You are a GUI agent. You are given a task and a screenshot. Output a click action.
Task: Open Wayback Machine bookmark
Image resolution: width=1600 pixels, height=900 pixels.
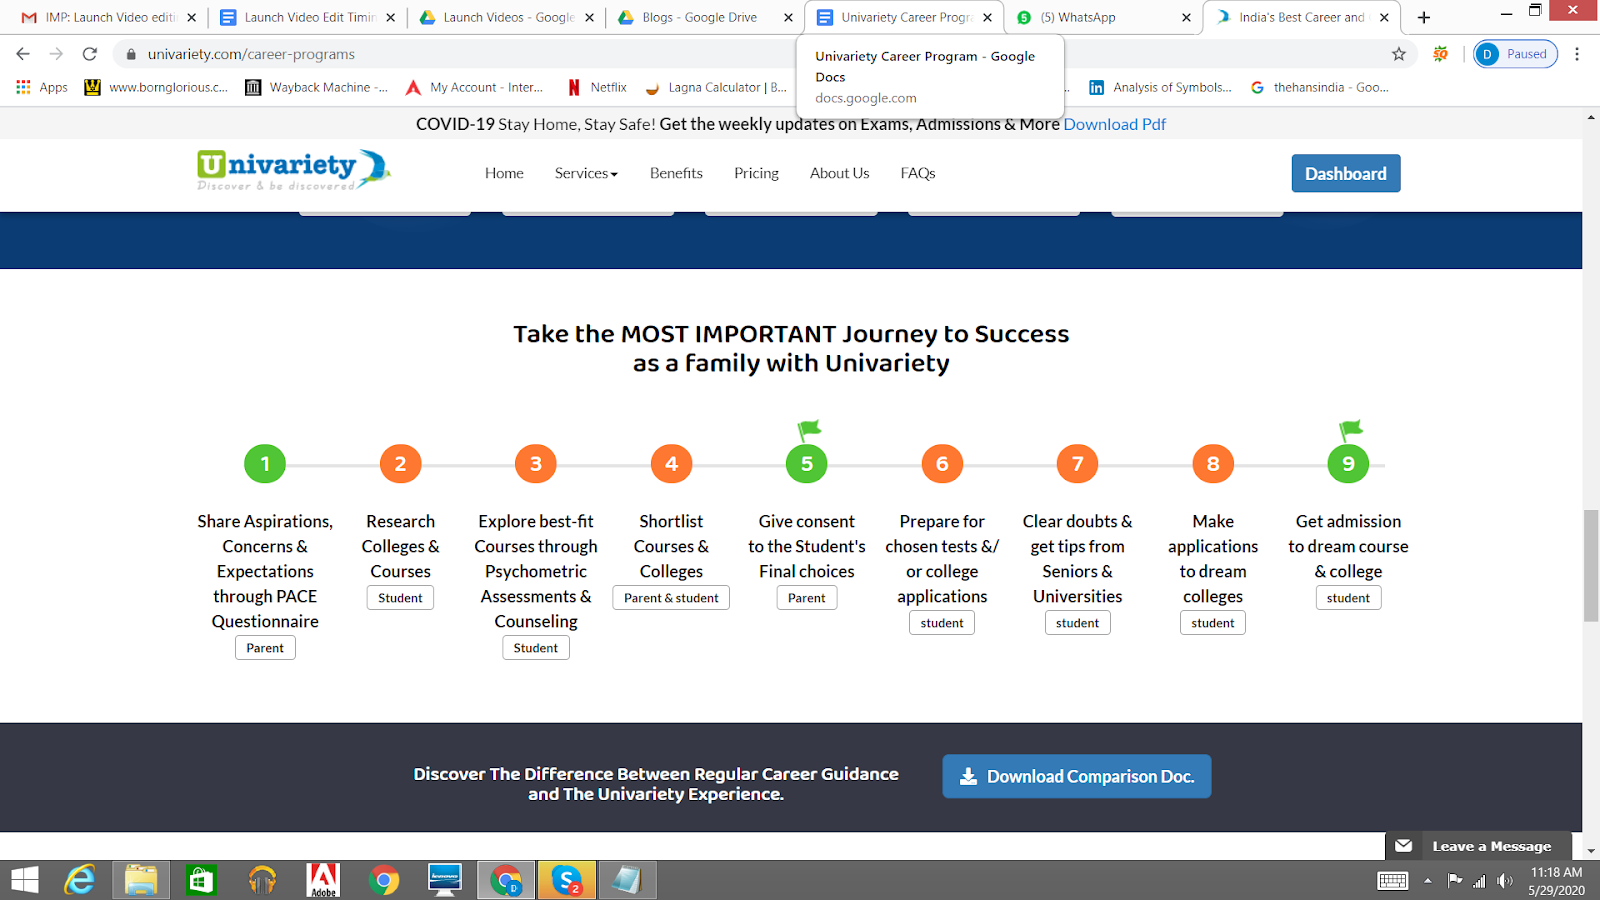(316, 87)
